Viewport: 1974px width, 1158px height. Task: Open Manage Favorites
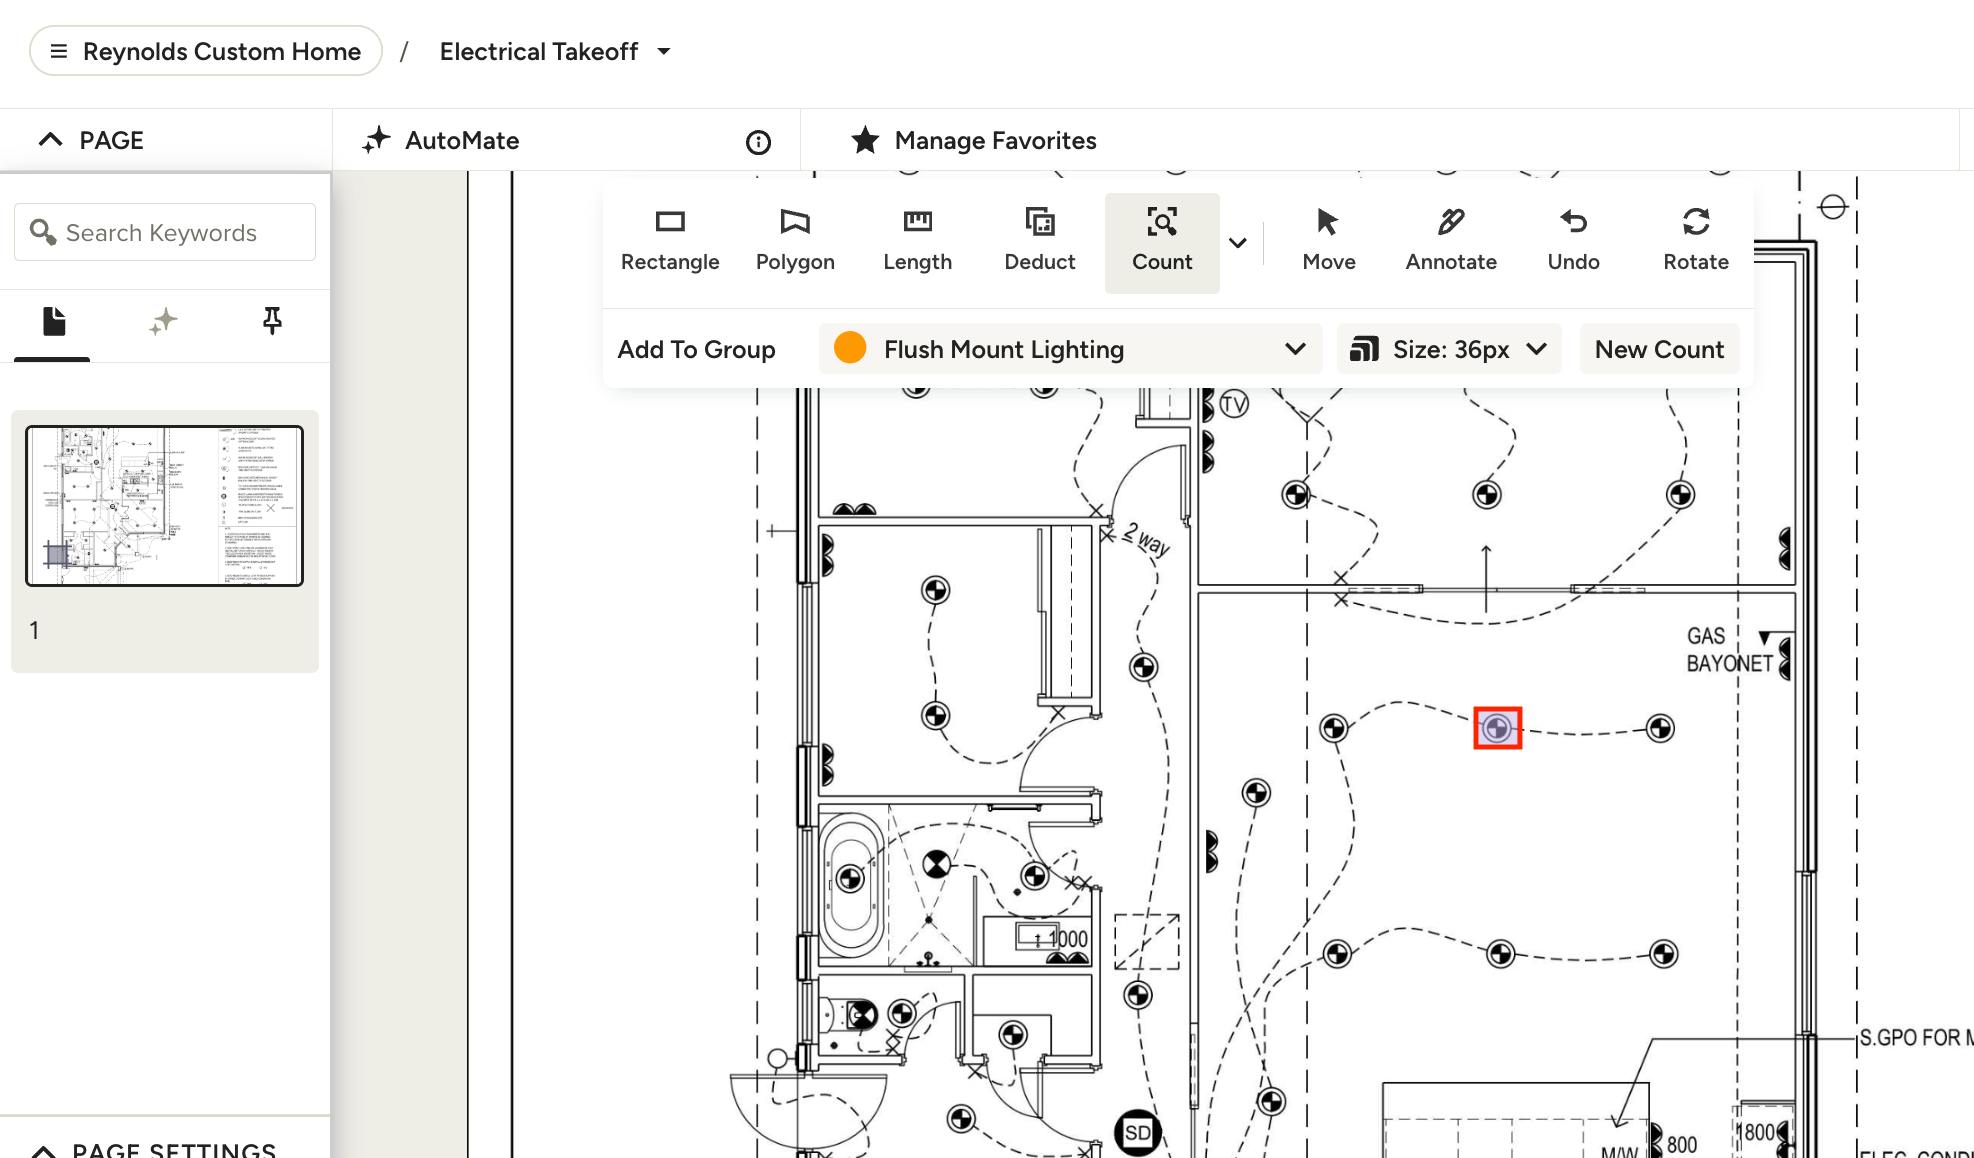pos(974,141)
